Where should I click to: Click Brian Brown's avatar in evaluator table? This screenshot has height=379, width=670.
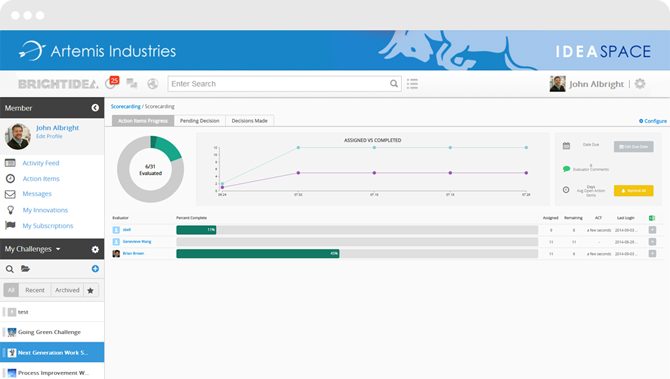pos(116,254)
